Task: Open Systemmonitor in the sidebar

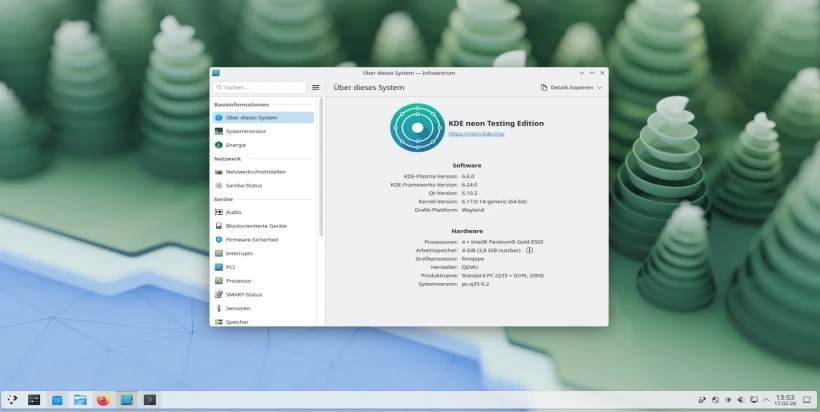Action: click(x=263, y=131)
